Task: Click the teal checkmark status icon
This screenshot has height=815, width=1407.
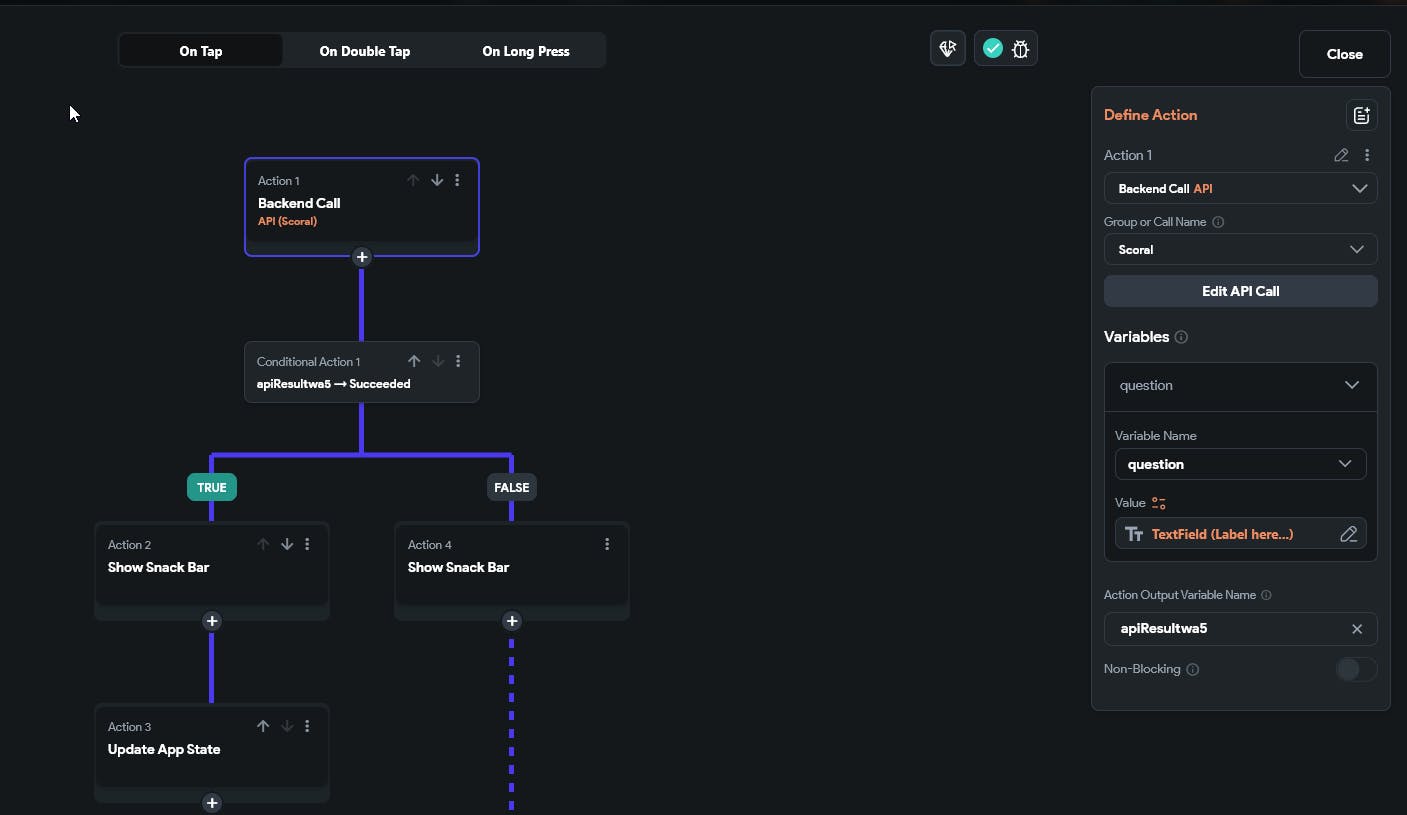Action: tap(992, 48)
